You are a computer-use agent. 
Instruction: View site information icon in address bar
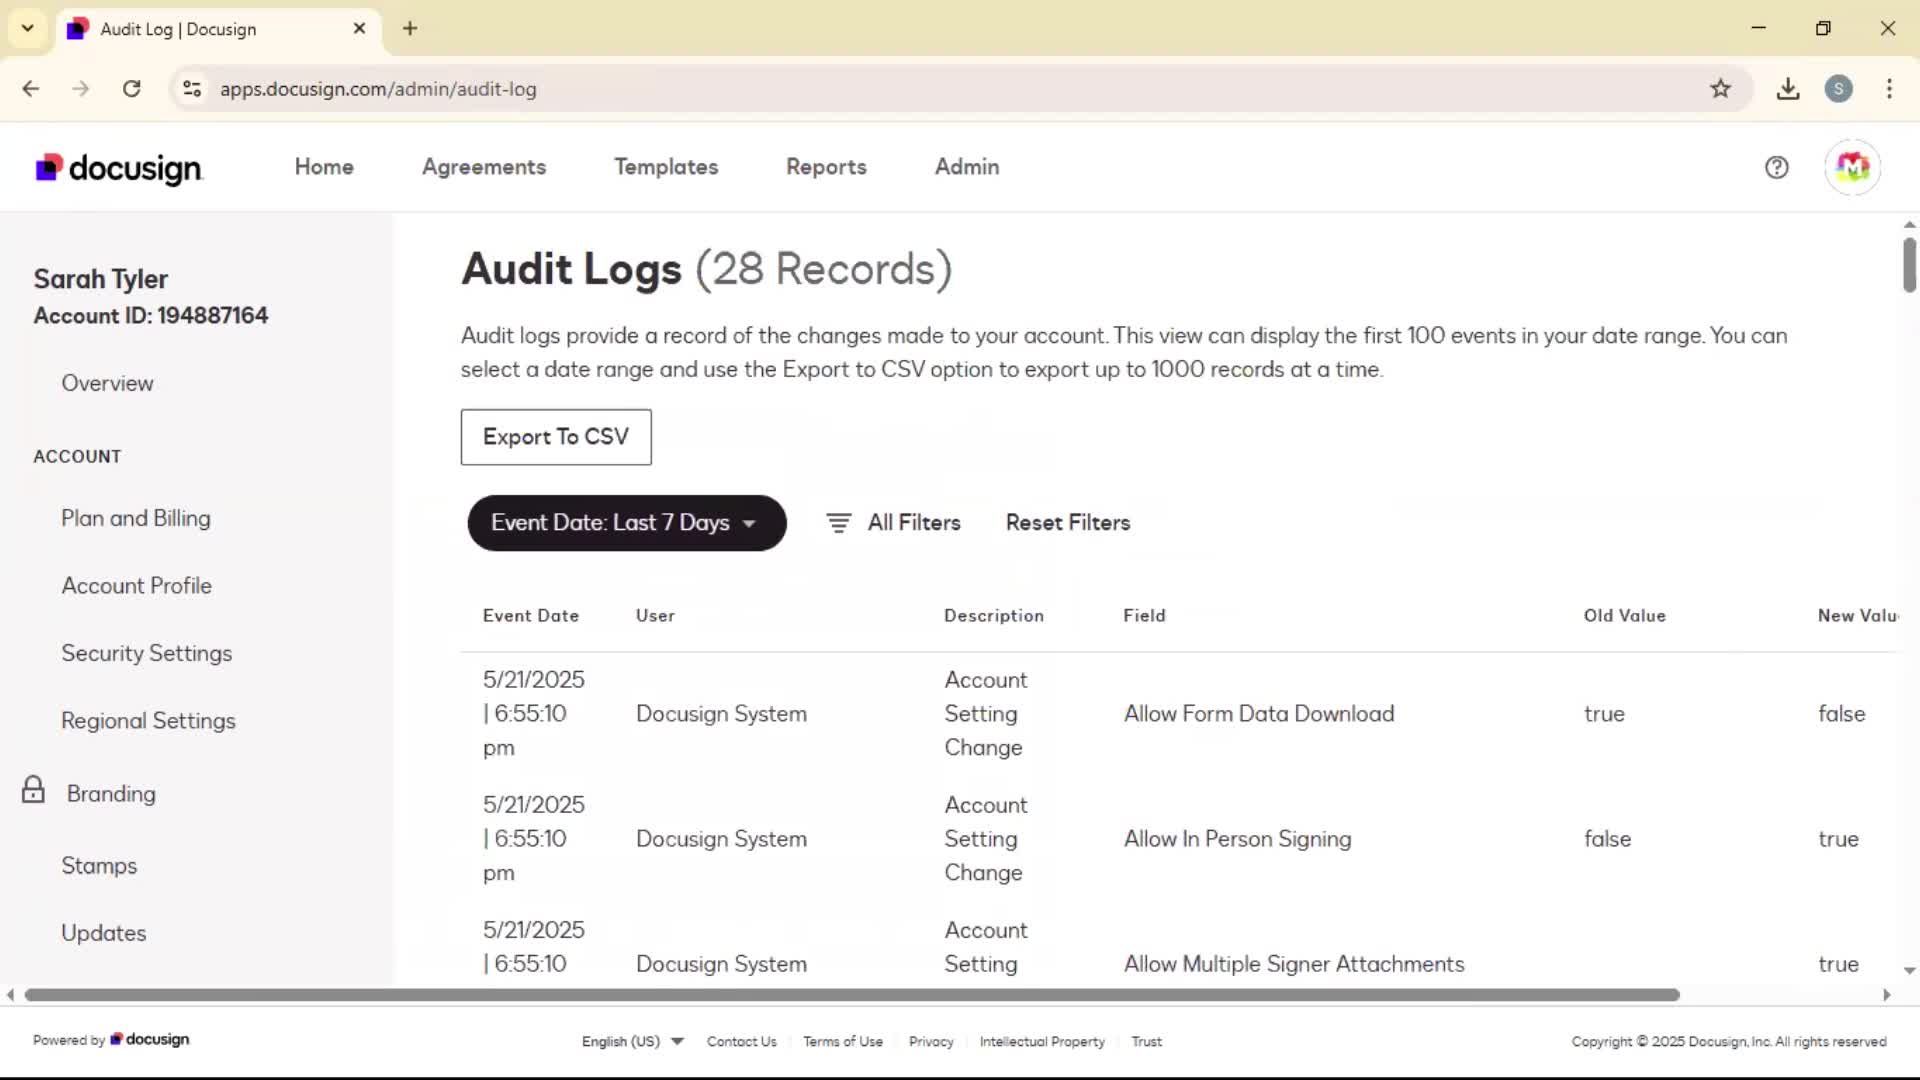coord(192,89)
